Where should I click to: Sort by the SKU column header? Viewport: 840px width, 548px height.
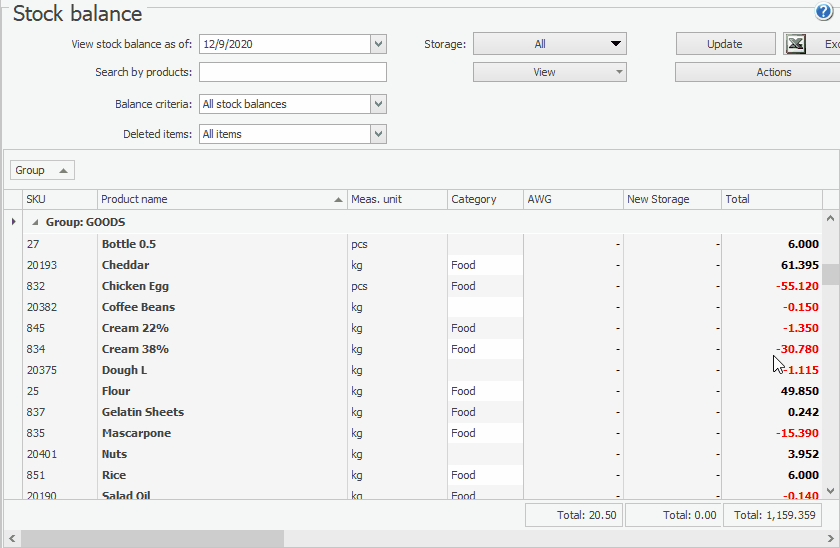point(60,199)
